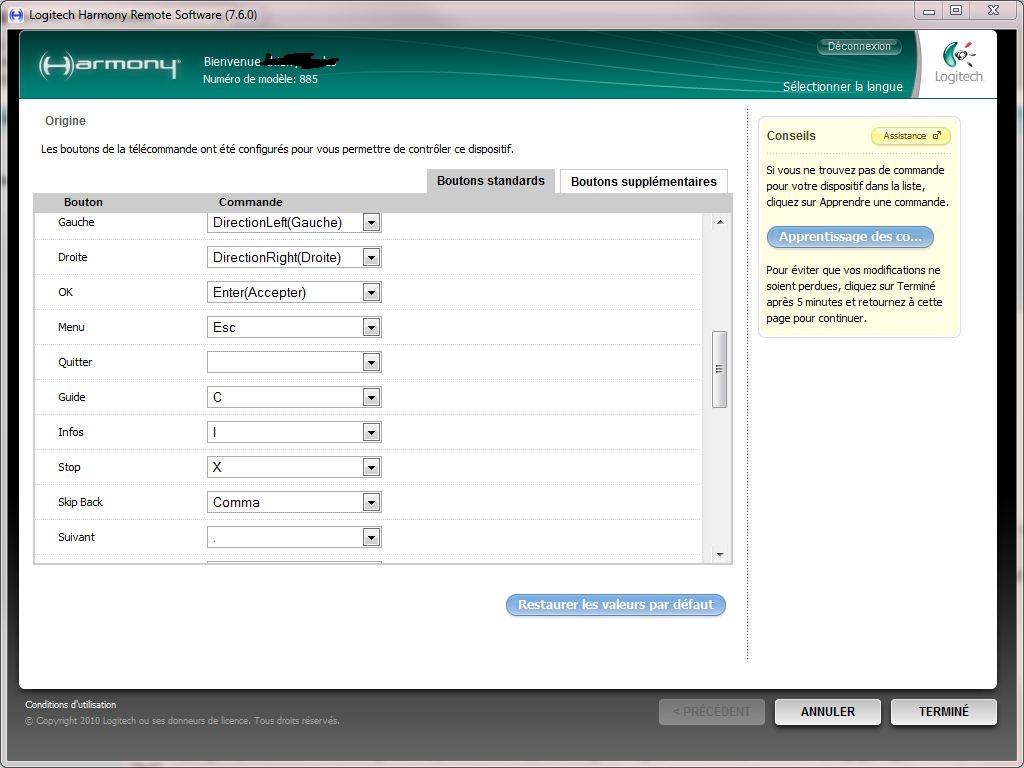The height and width of the screenshot is (768, 1024).
Task: Click the Bouton column header
Action: tap(84, 202)
